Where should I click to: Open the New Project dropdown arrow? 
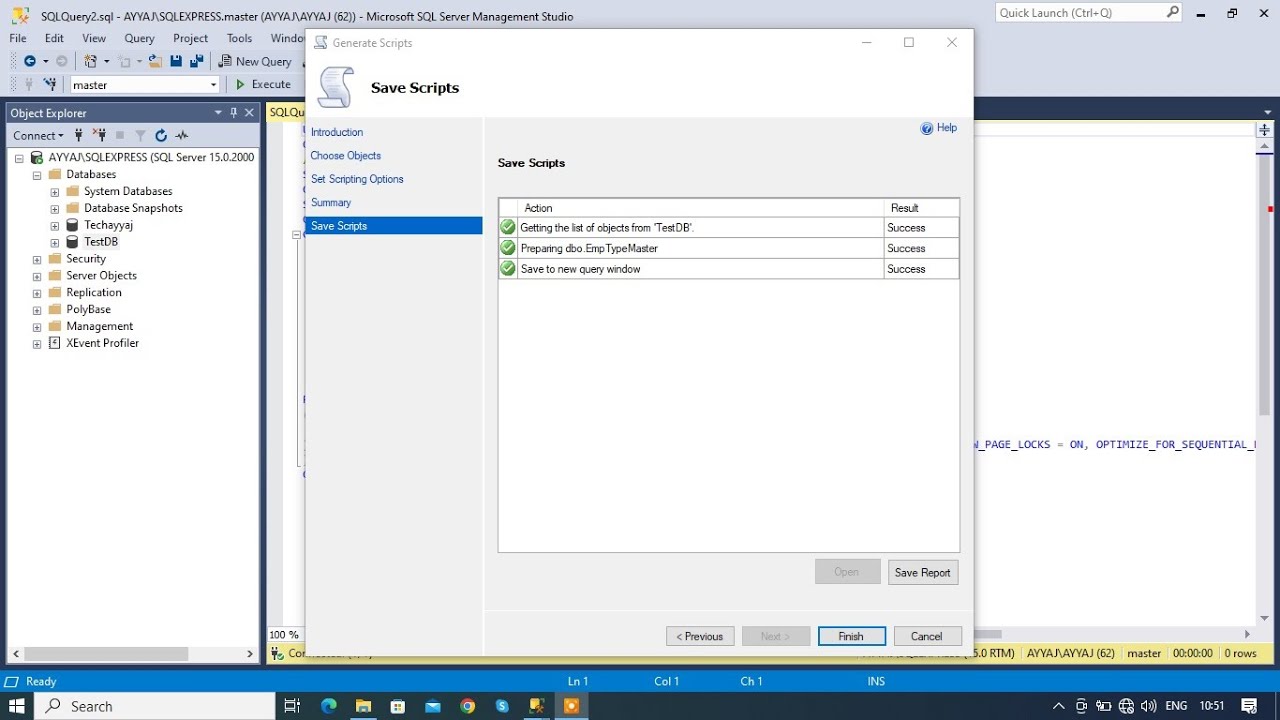pyautogui.click(x=107, y=61)
